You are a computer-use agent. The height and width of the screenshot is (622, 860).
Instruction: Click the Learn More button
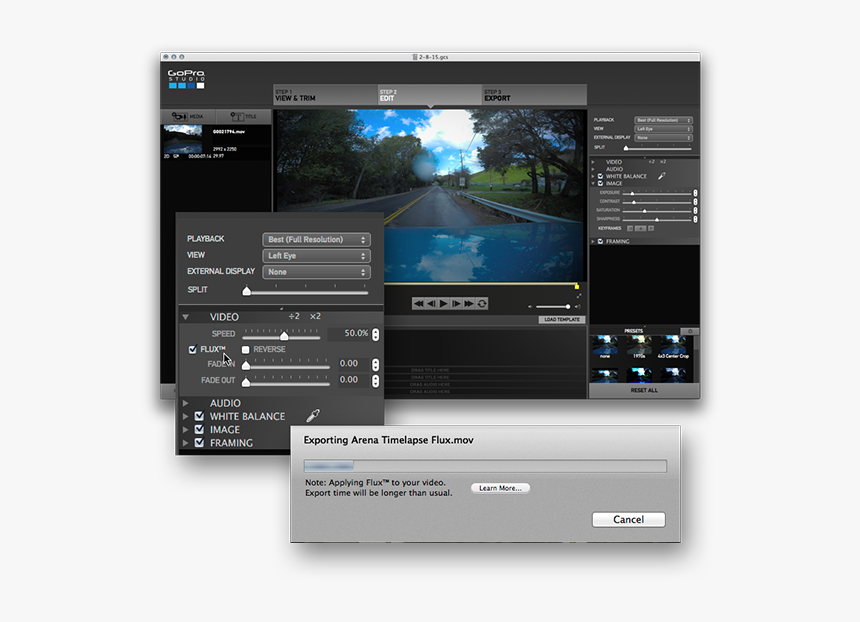(500, 488)
